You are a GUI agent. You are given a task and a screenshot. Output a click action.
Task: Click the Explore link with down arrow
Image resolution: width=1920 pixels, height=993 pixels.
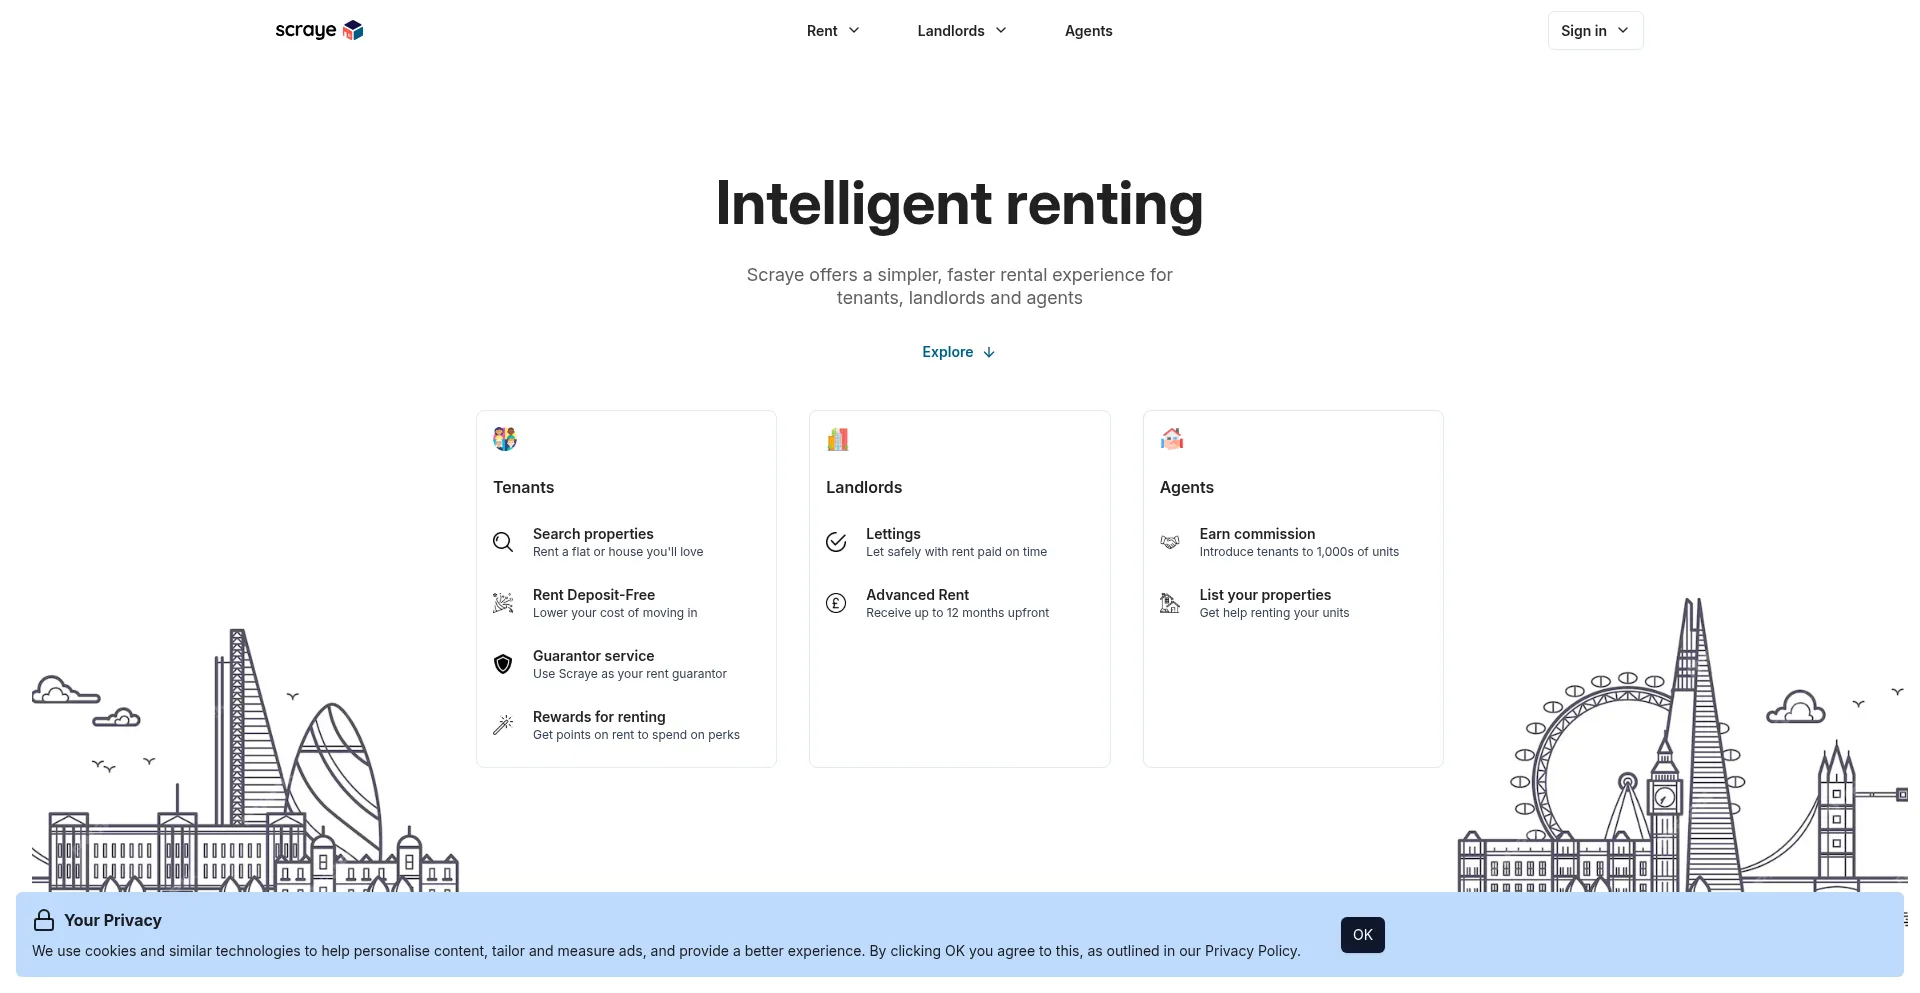coord(958,352)
